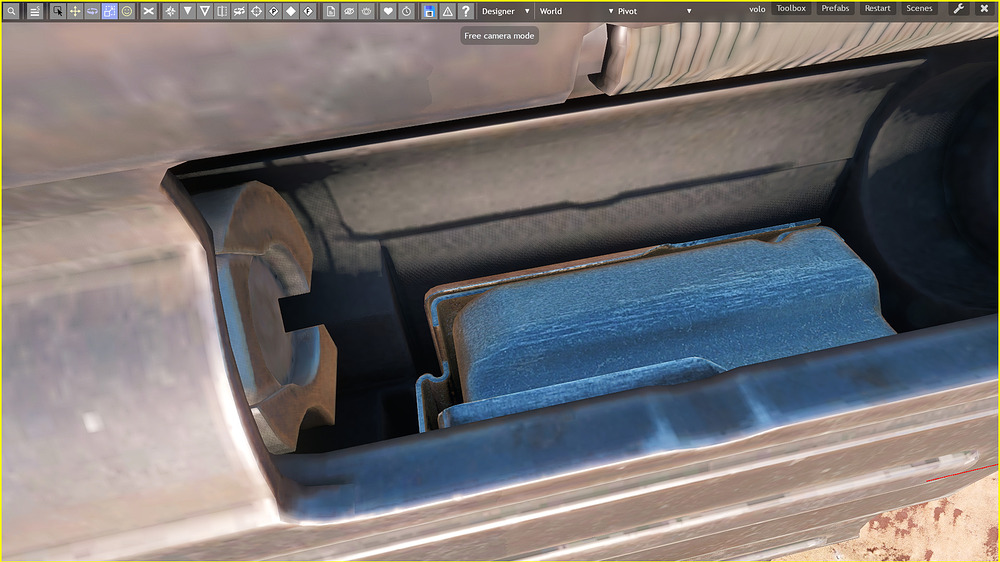Click the filled down triangle icon
The image size is (1000, 562).
[188, 11]
